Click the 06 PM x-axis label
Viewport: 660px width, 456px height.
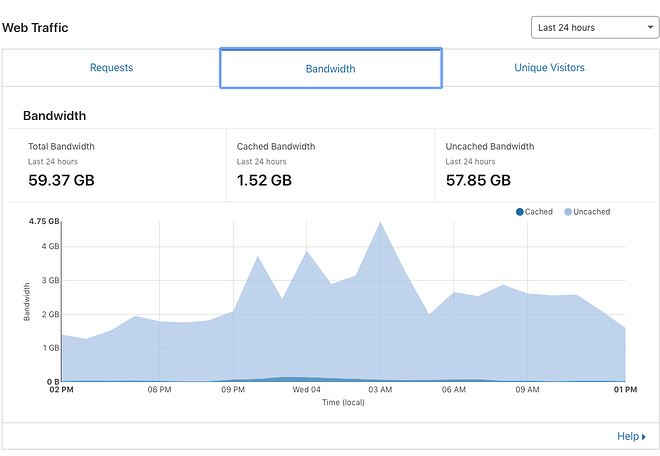click(160, 389)
